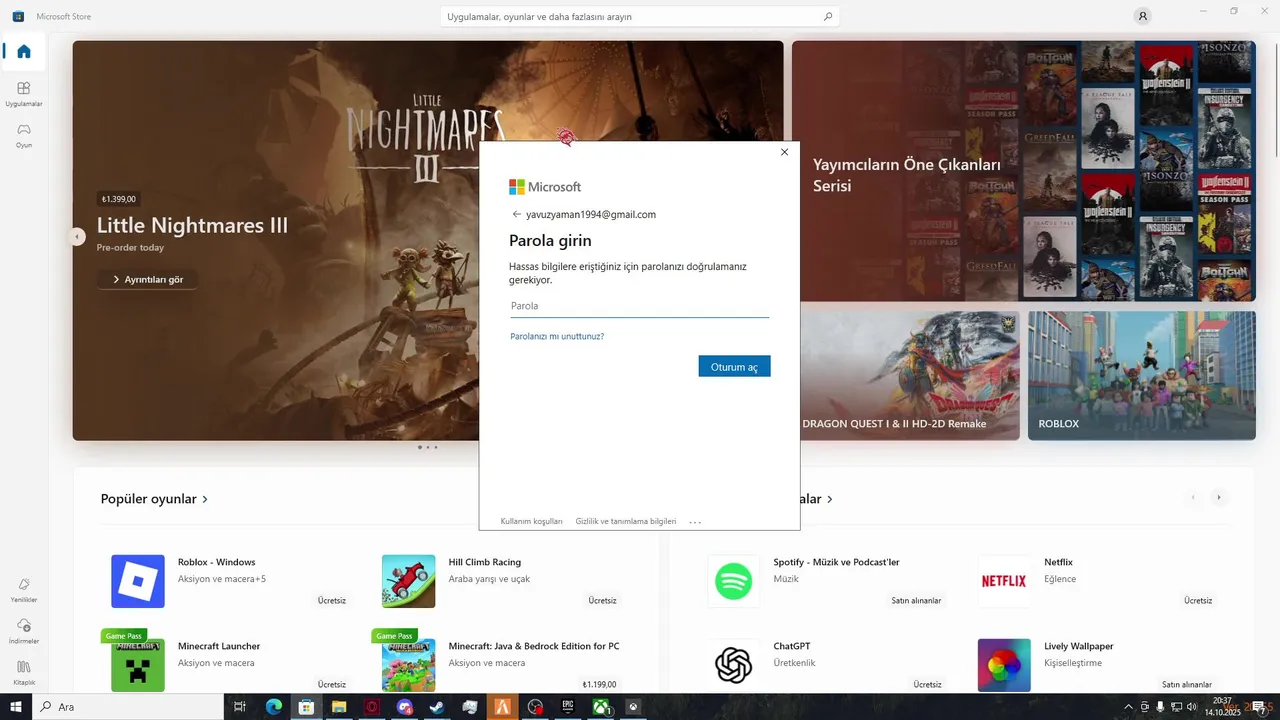The height and width of the screenshot is (720, 1280).
Task: Open the ChatGPT app icon
Action: click(733, 665)
